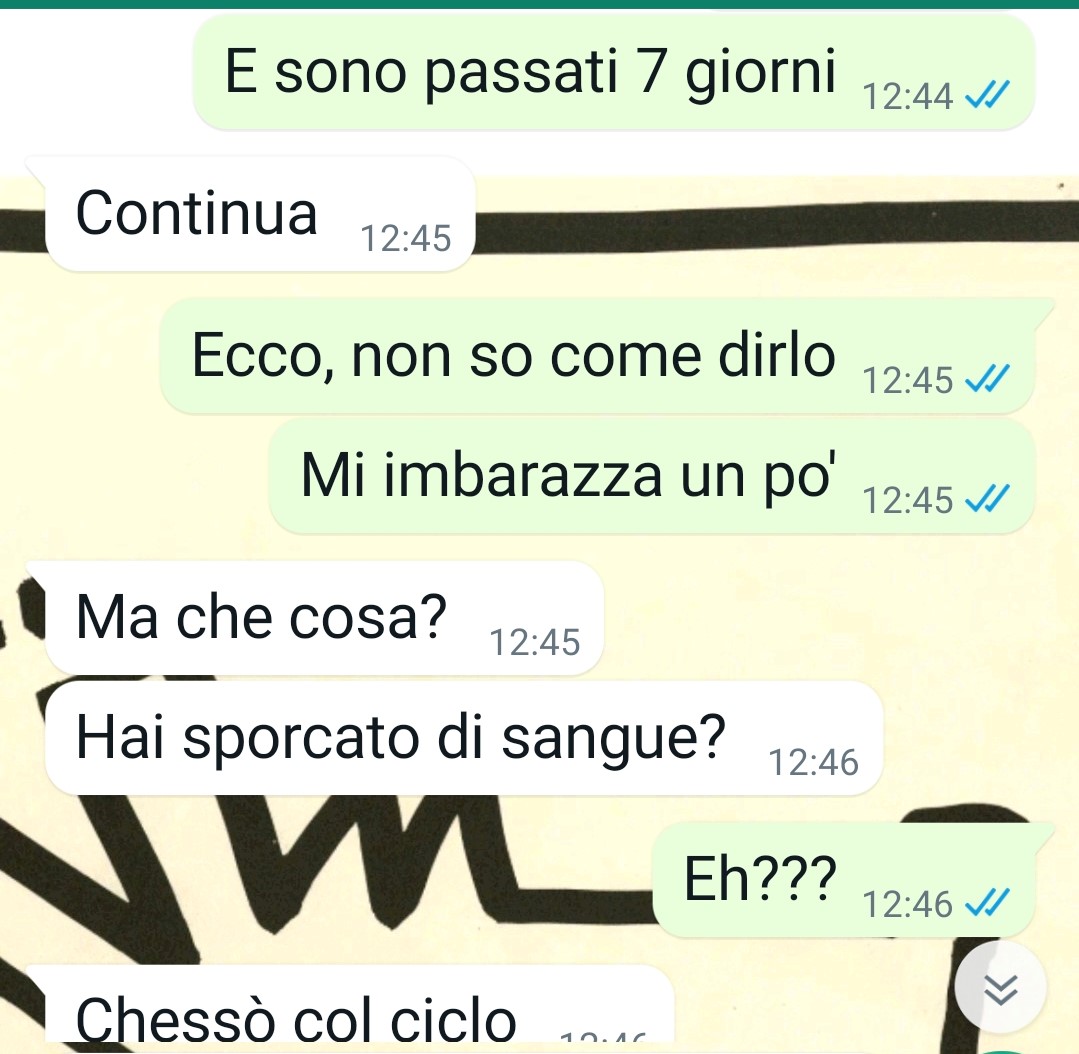Click the 12:46 timestamp on 'Hai sporcato di sangue?'

click(x=813, y=763)
